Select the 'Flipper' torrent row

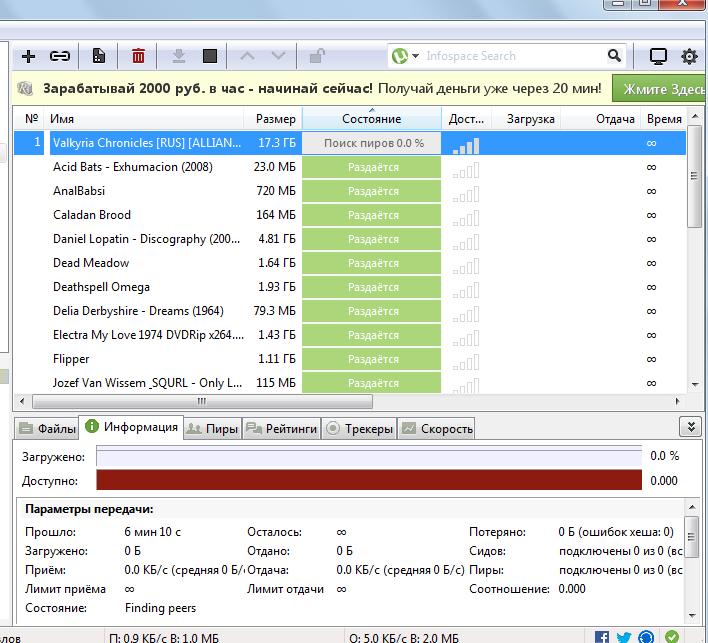tap(349, 359)
